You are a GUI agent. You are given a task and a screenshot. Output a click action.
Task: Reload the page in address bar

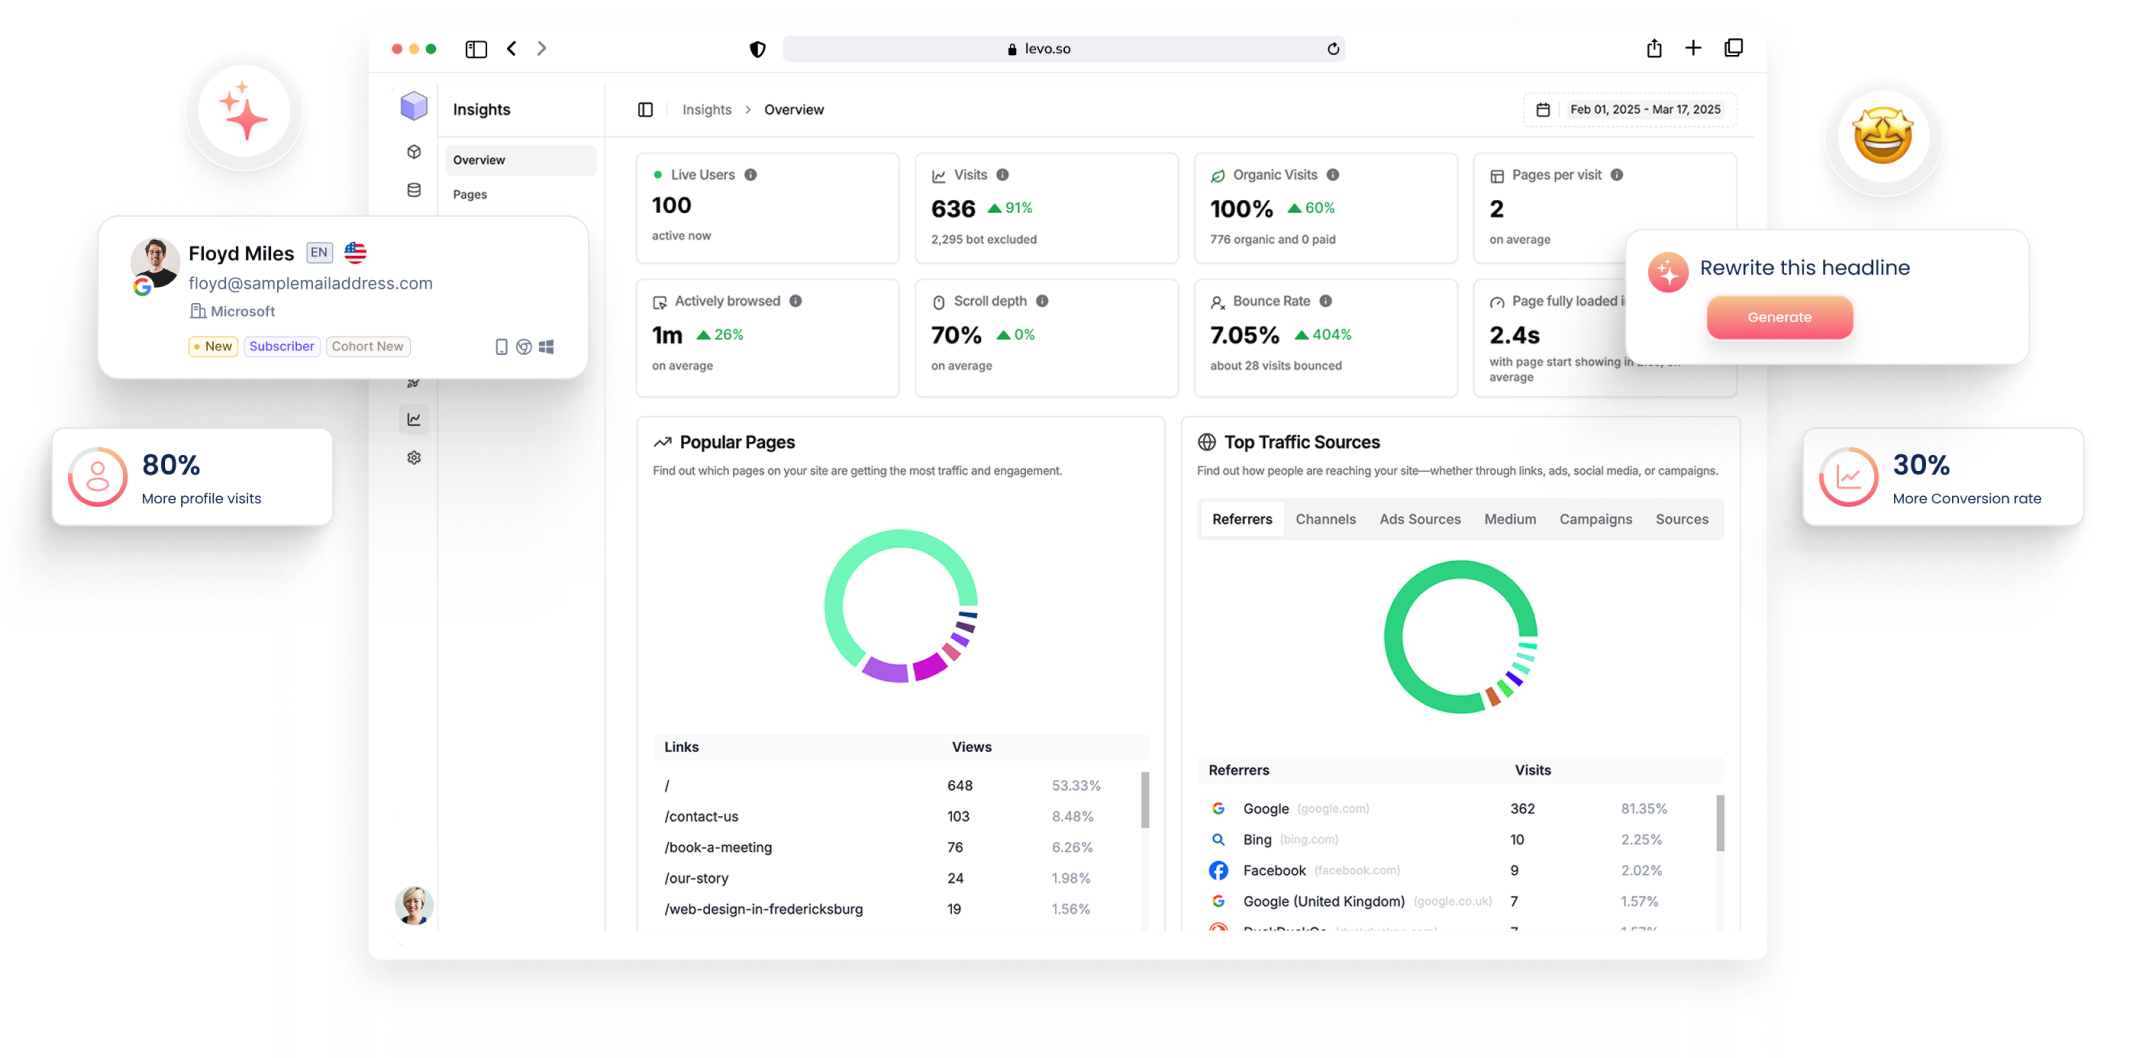[x=1333, y=49]
